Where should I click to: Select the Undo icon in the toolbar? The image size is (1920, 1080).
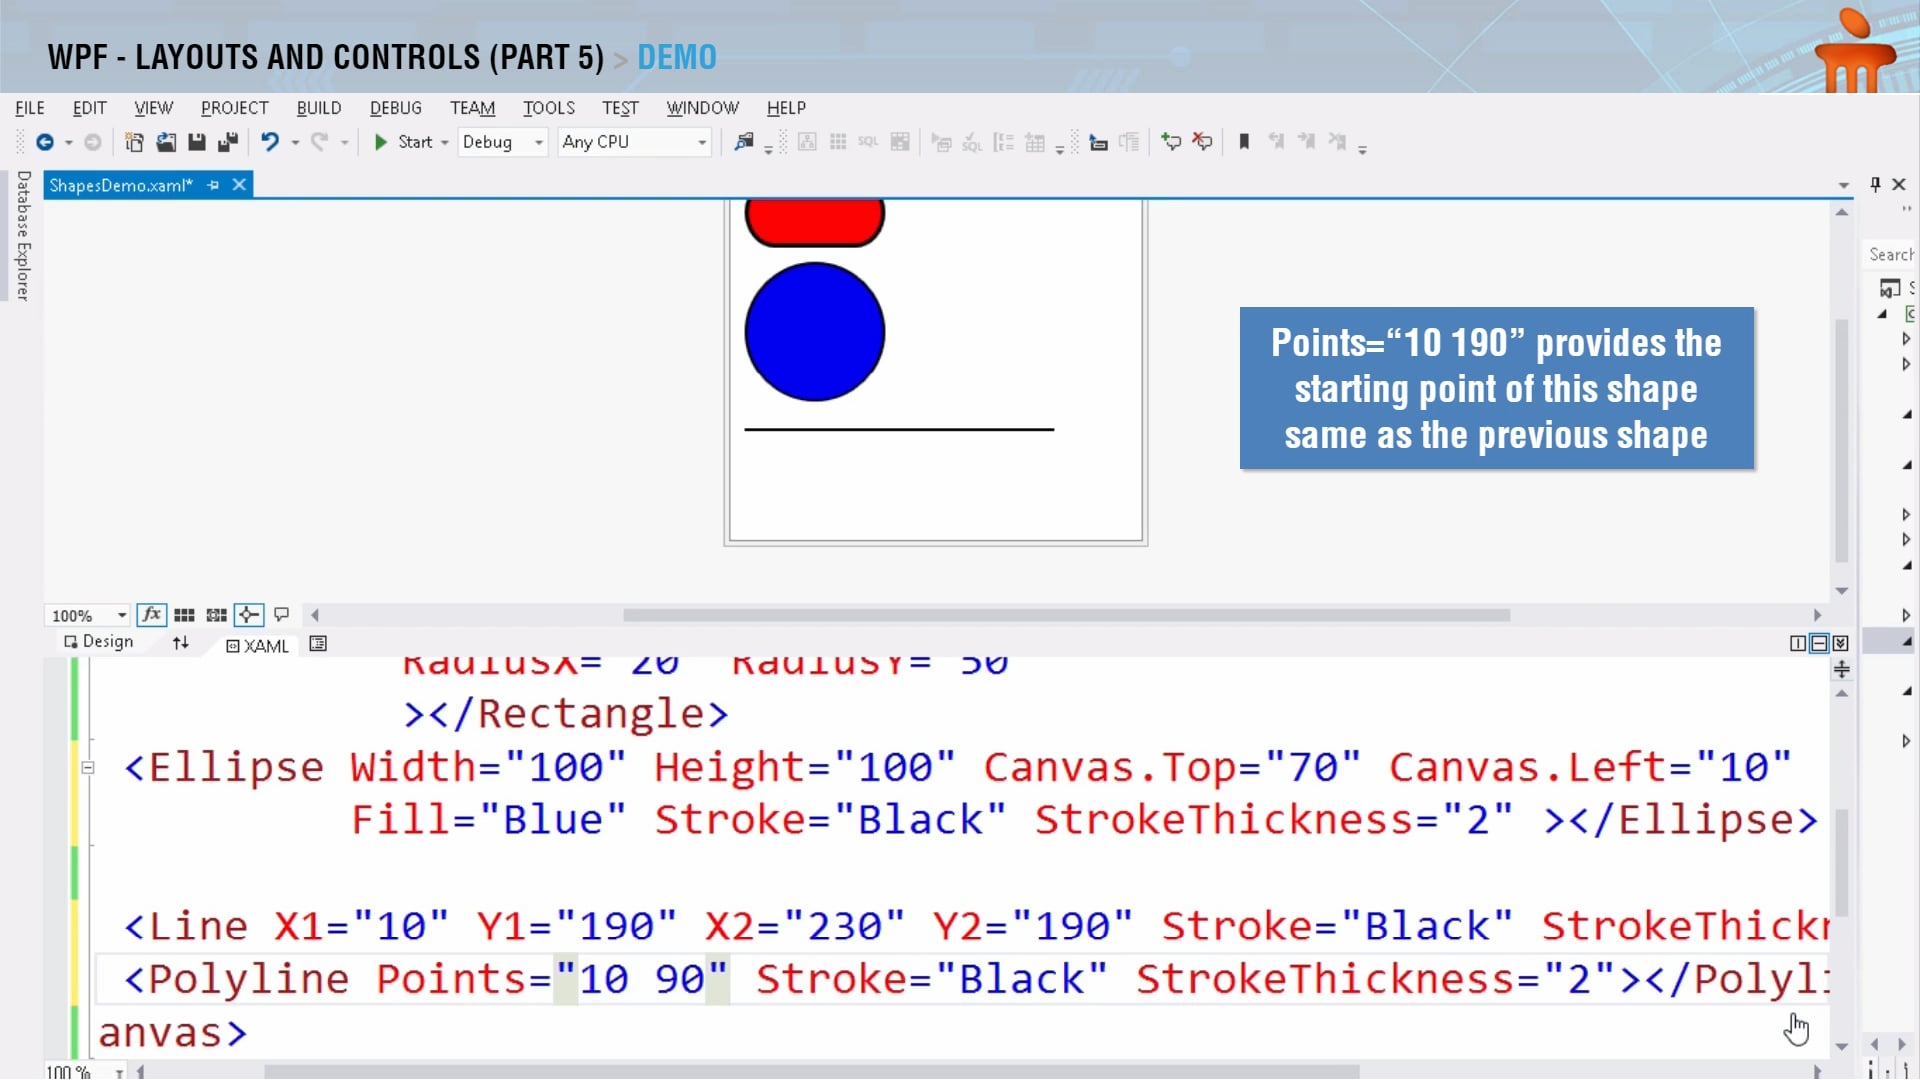[271, 142]
